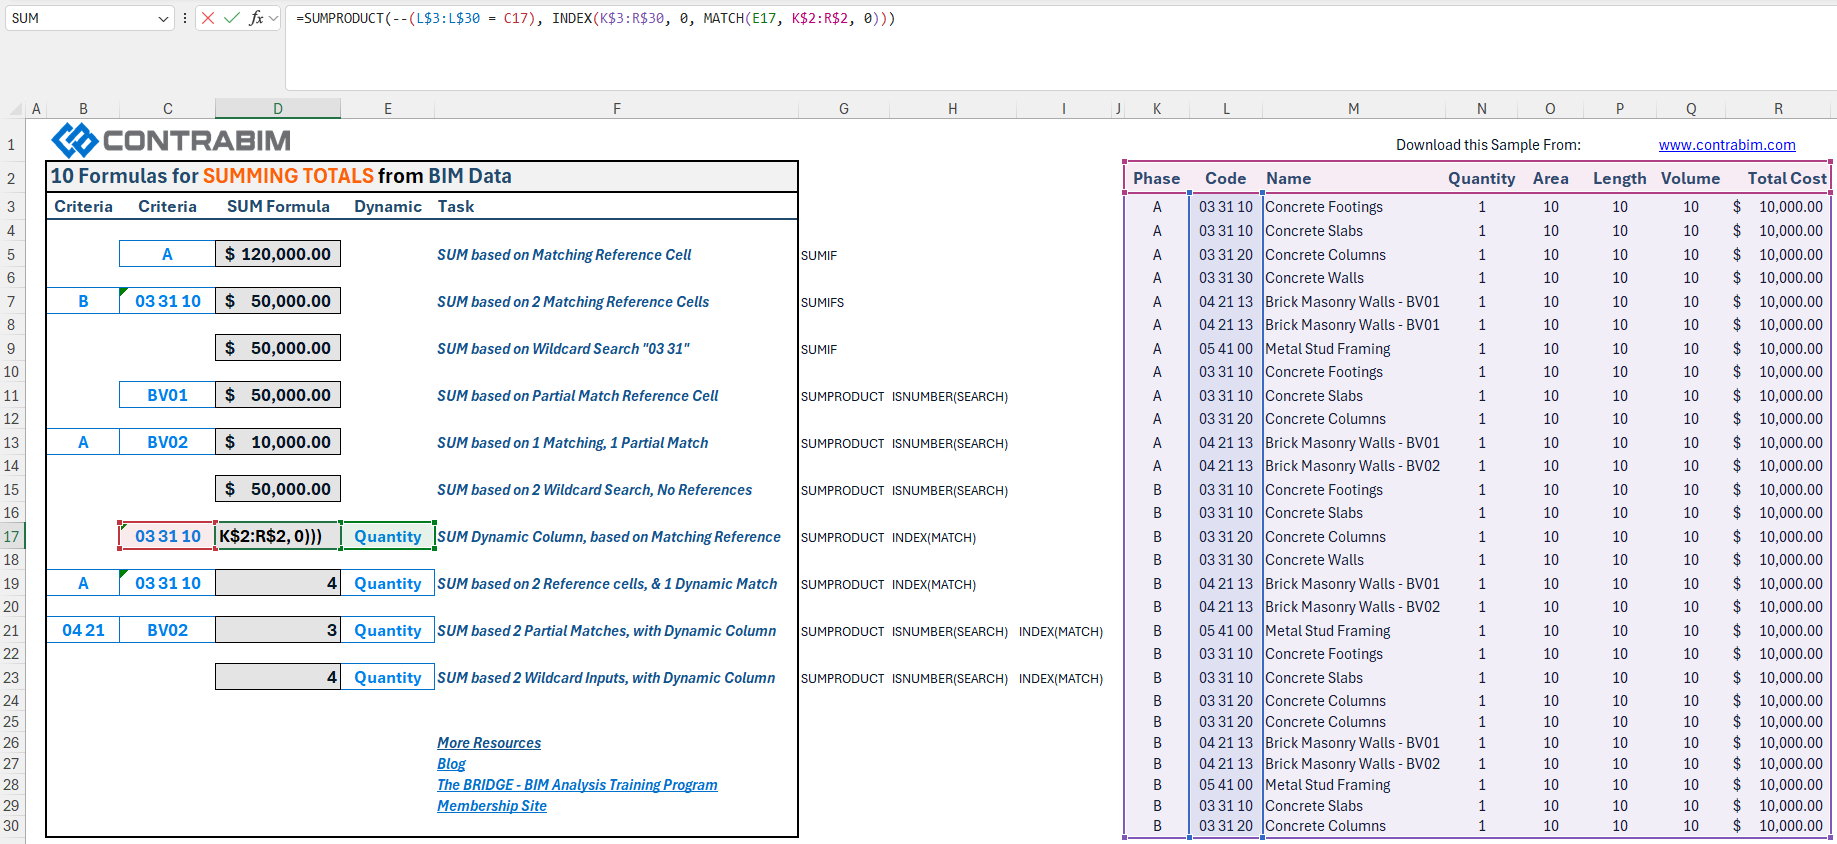This screenshot has width=1837, height=844.
Task: Select the row 17 header
Action: click(12, 537)
